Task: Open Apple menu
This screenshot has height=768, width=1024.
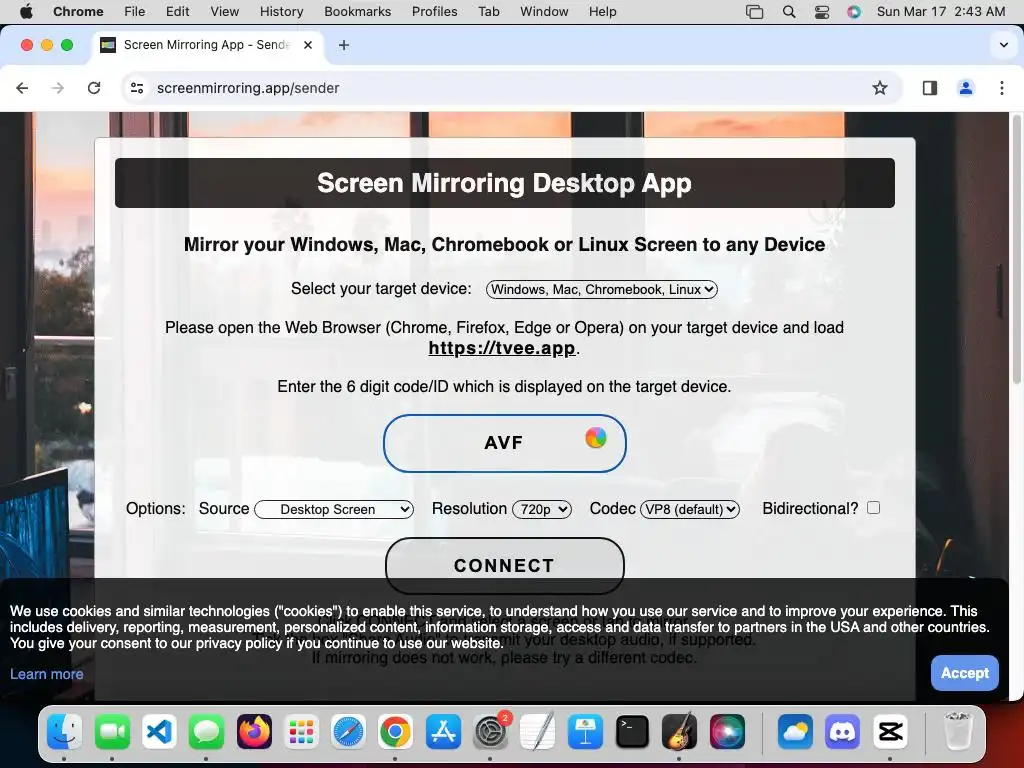Action: 26,11
